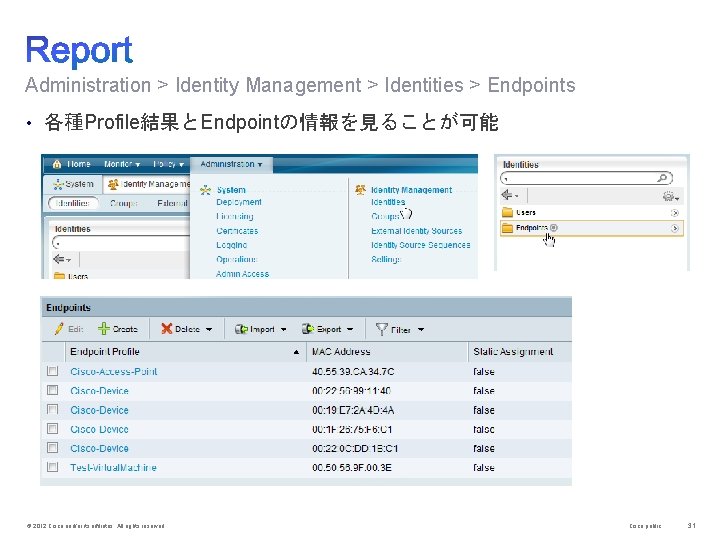
Task: Open the Policy menu dropdown
Action: click(x=168, y=164)
